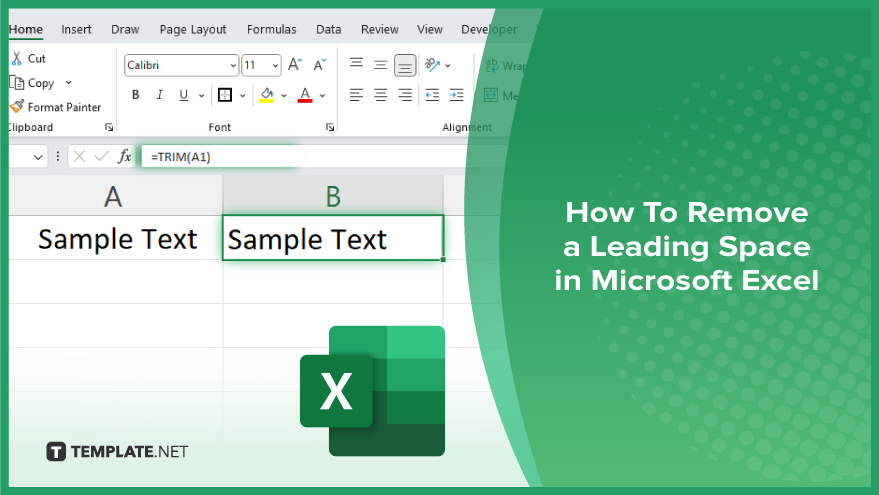The width and height of the screenshot is (879, 495).
Task: Click the Merge cells icon
Action: [491, 95]
